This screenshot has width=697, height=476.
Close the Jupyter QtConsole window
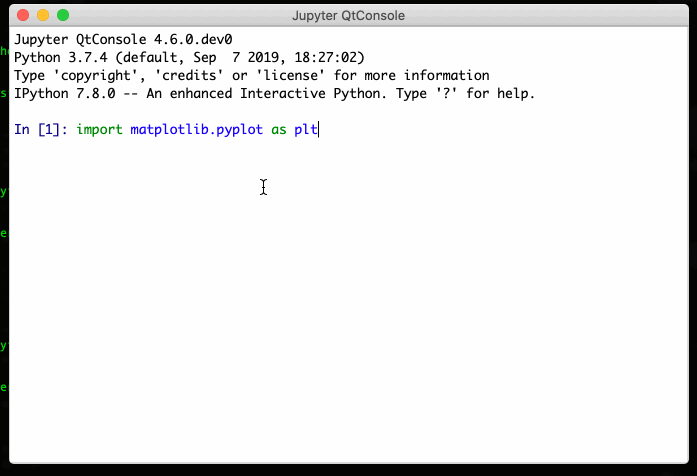[x=23, y=16]
